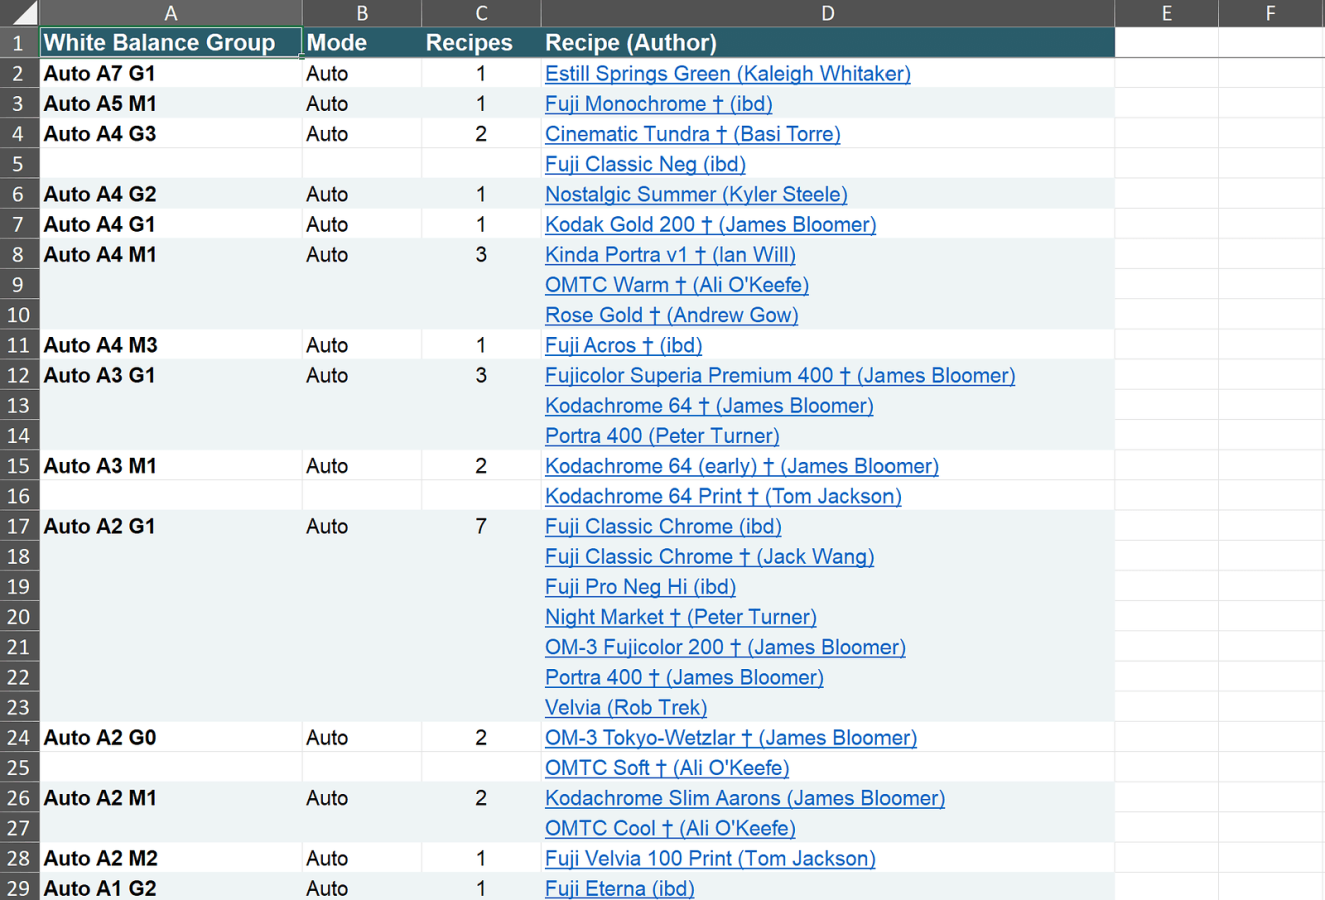Open OMTC Warm † (Ali O'Keefe) link

pos(677,285)
